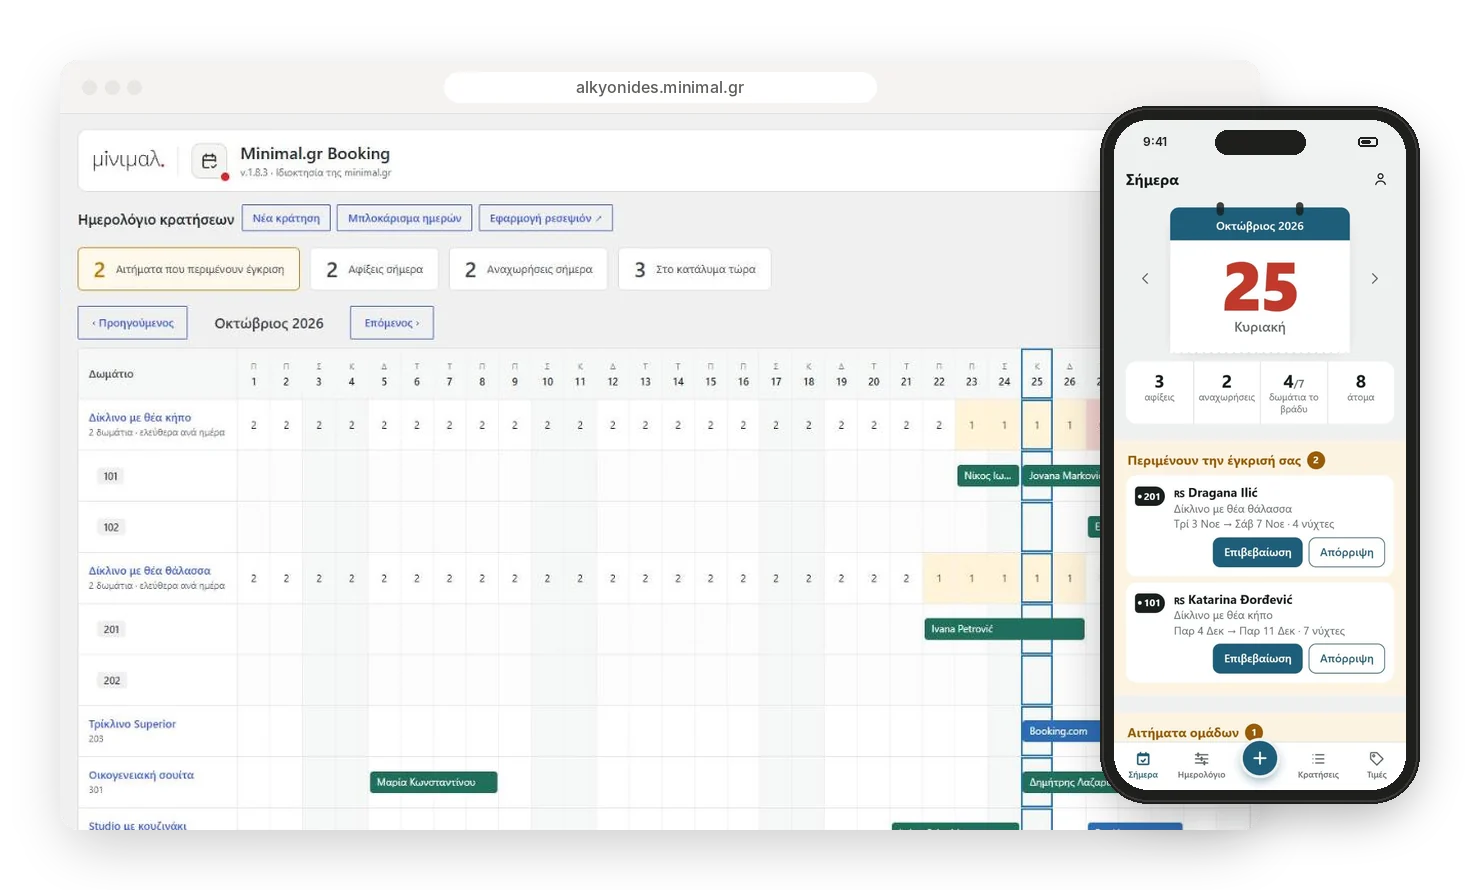Open the Booking.com reservation bar
Image resolution: width=1480 pixels, height=890 pixels.
click(1061, 731)
